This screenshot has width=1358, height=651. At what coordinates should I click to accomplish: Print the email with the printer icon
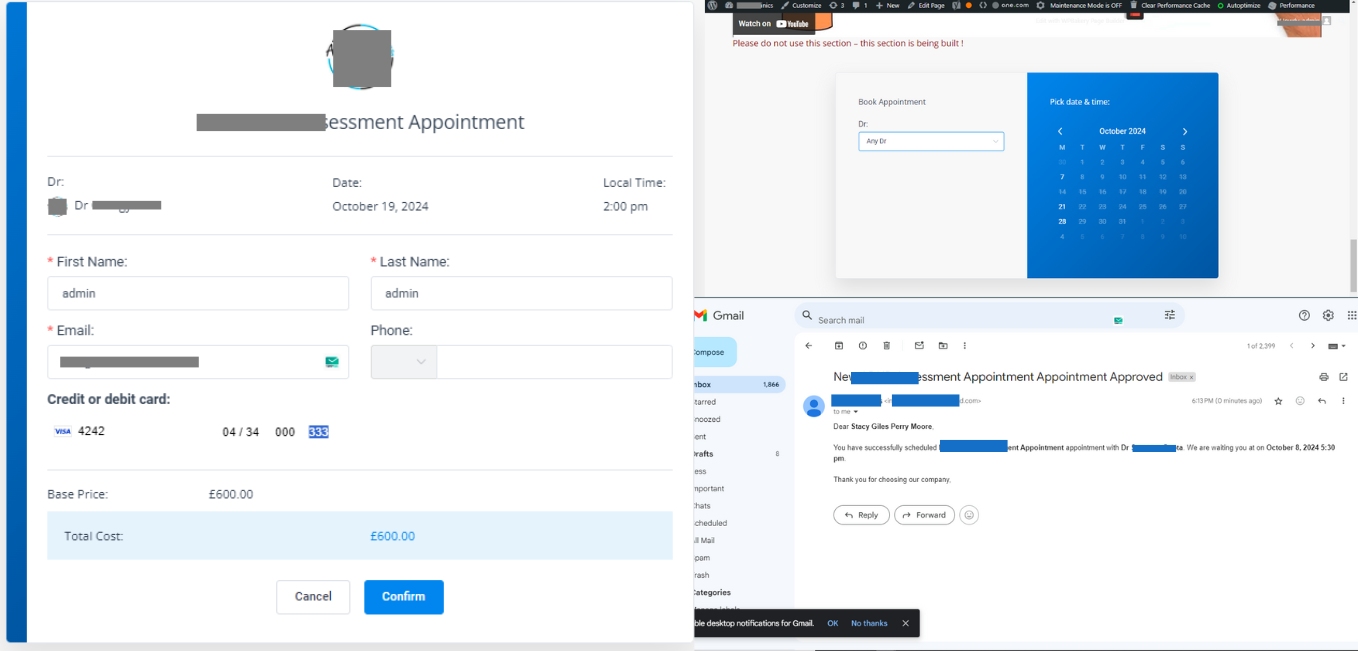1324,377
